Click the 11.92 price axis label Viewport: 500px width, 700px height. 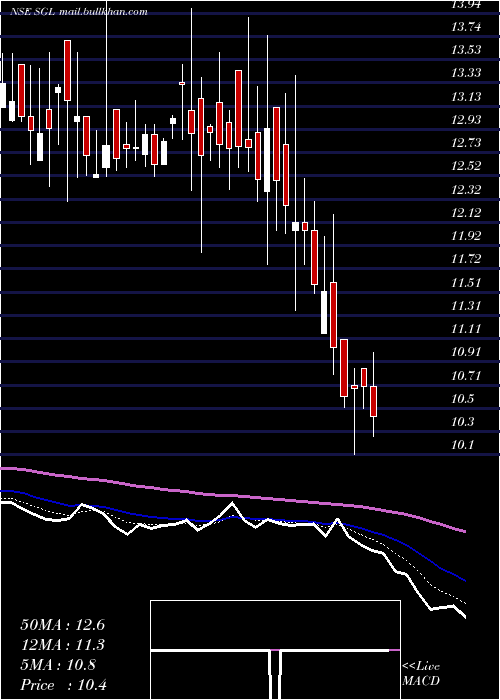(466, 236)
